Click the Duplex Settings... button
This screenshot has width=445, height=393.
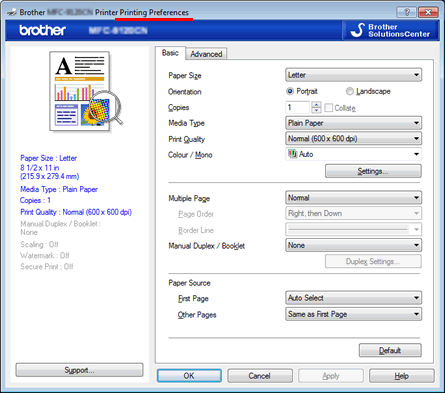tap(373, 261)
